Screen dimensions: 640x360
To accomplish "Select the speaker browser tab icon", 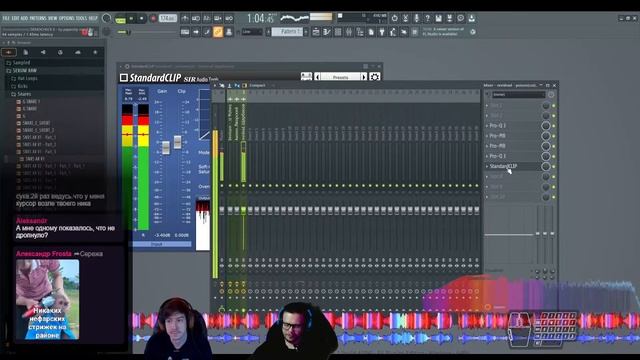I will [43, 52].
